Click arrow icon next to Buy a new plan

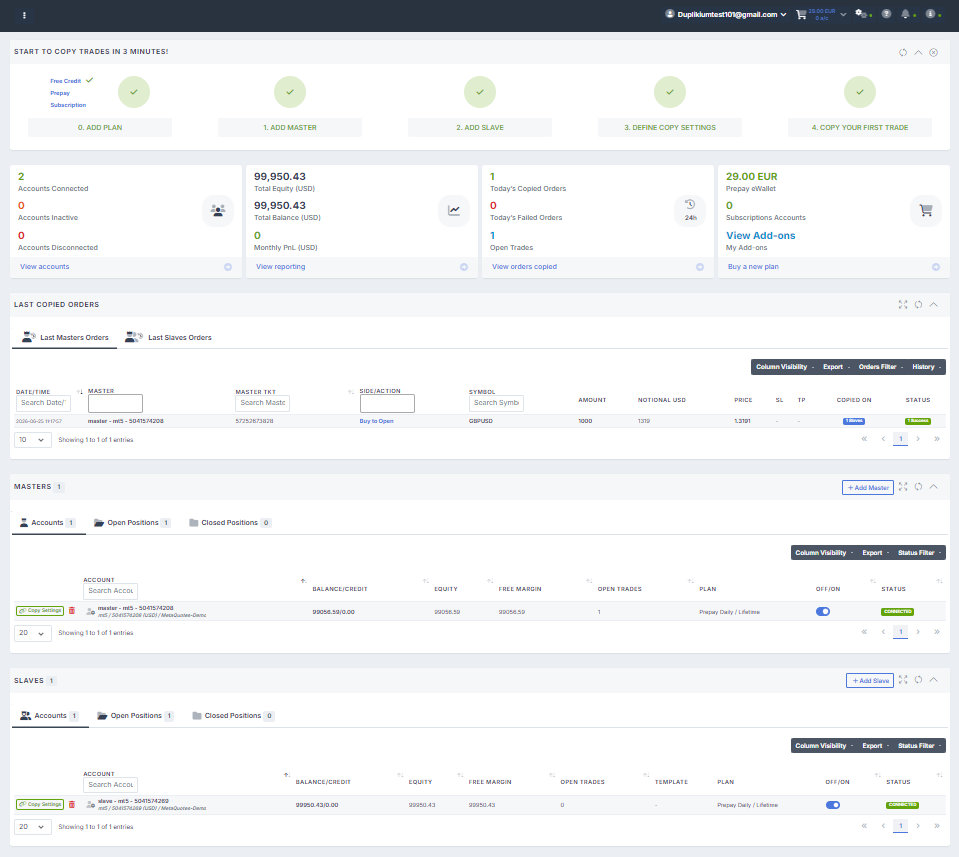click(936, 267)
